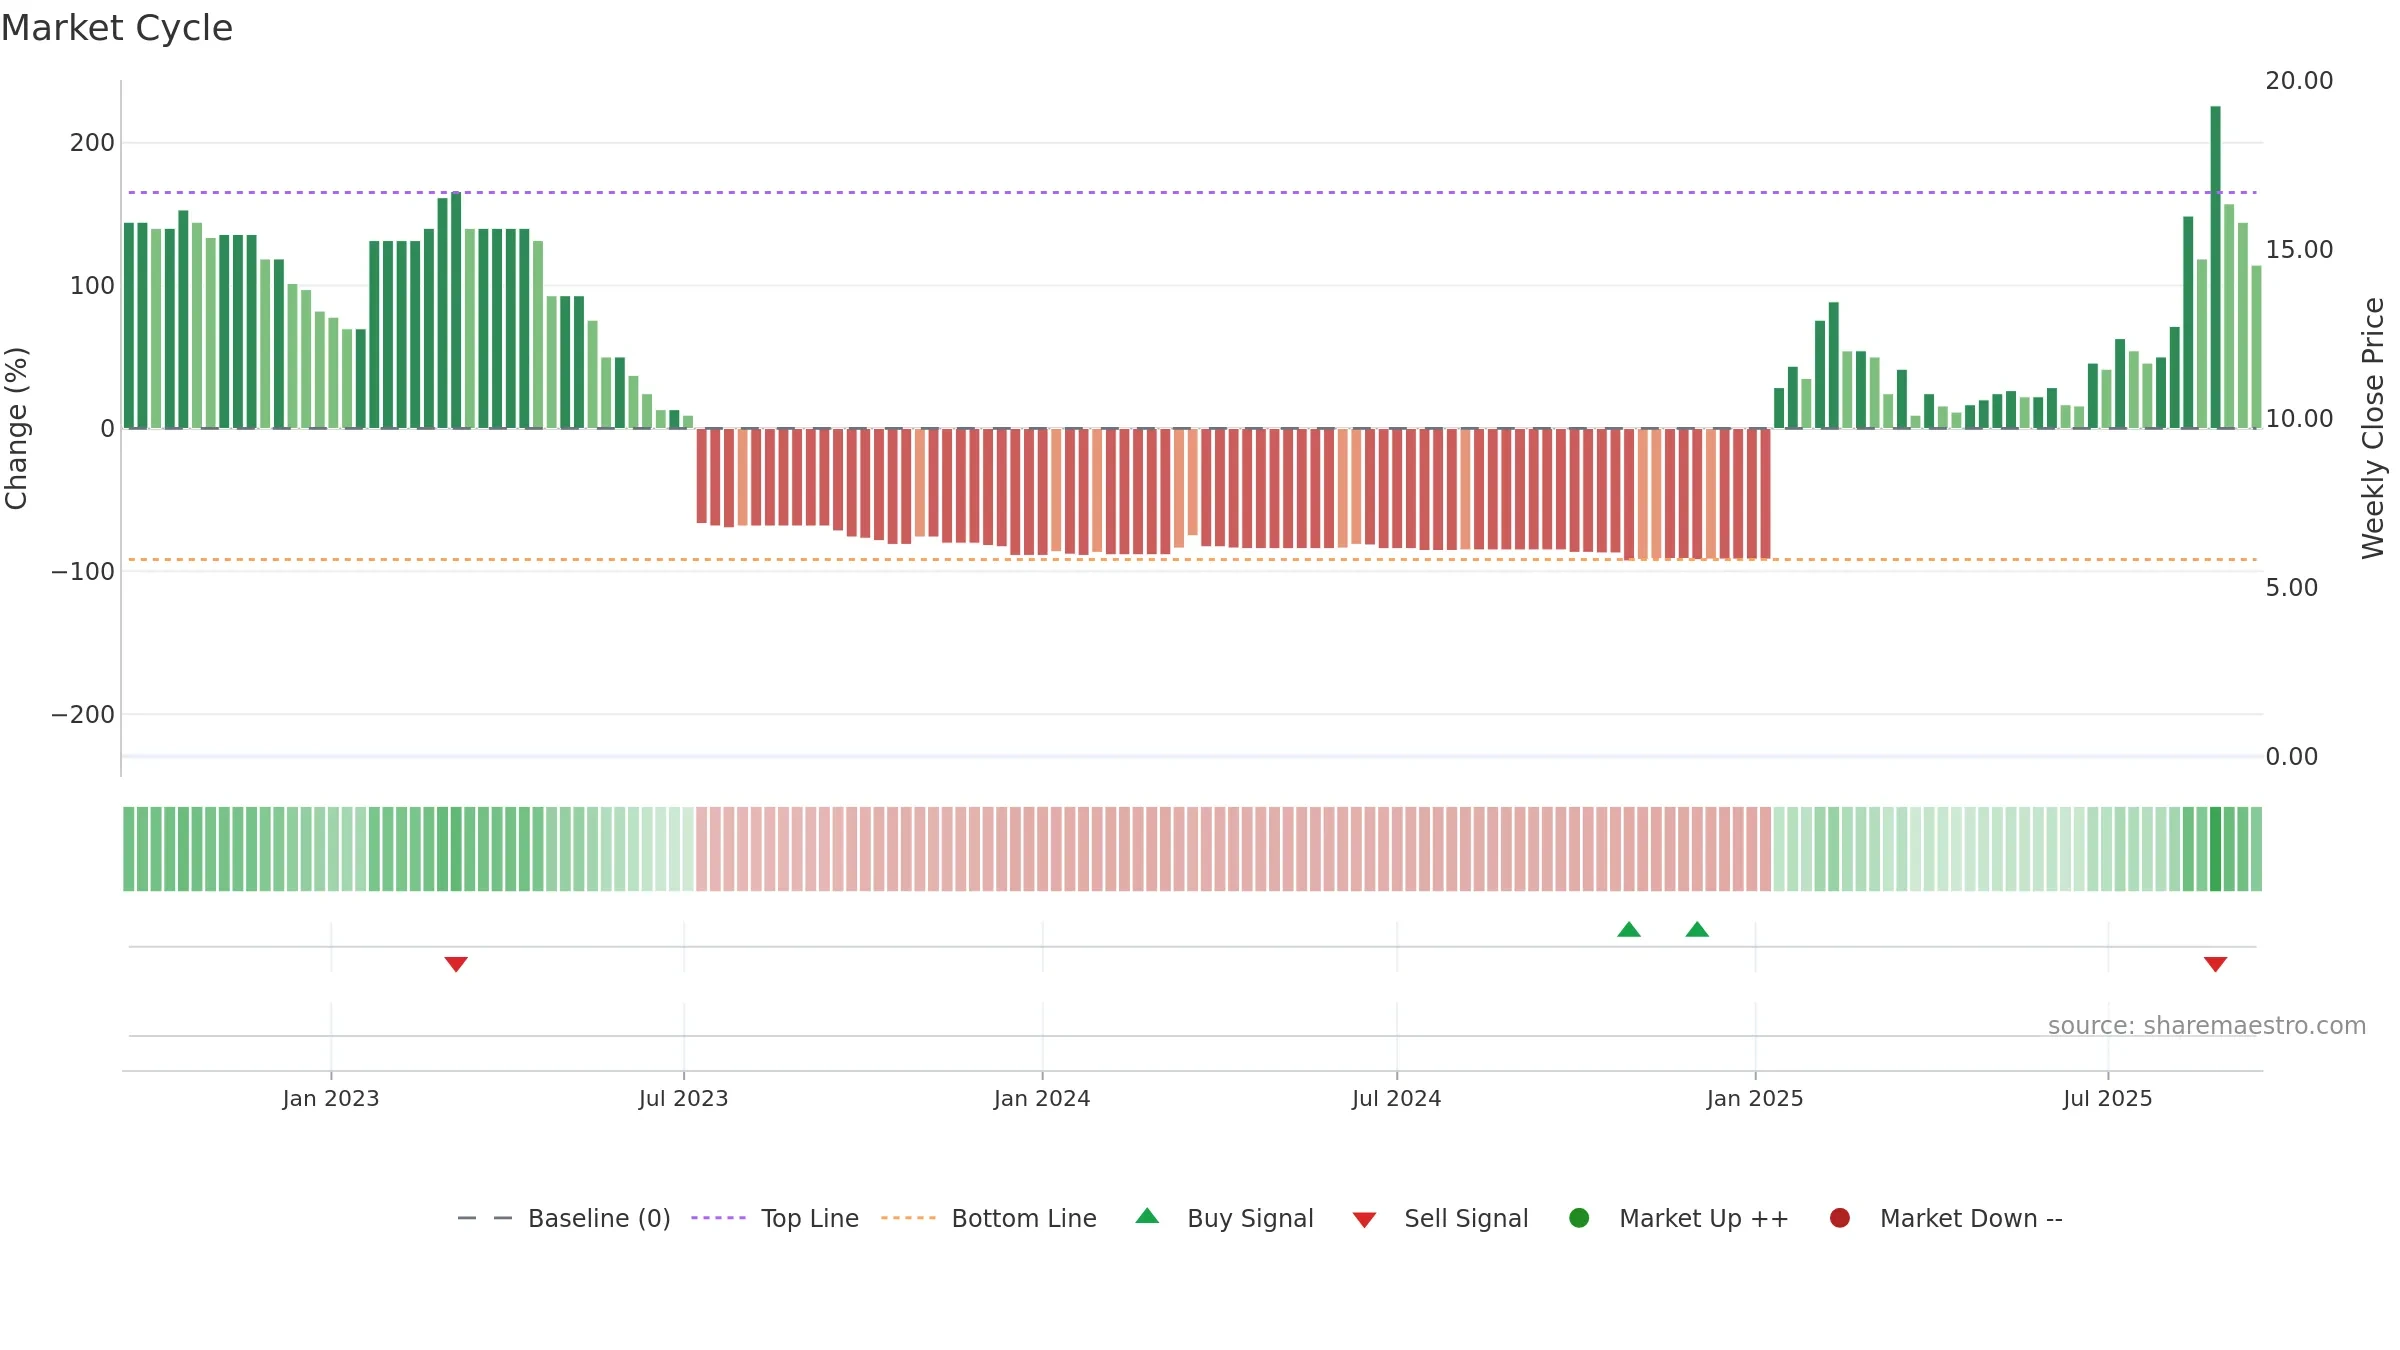
Task: Click the 10.00 right axis value
Action: 2299,418
